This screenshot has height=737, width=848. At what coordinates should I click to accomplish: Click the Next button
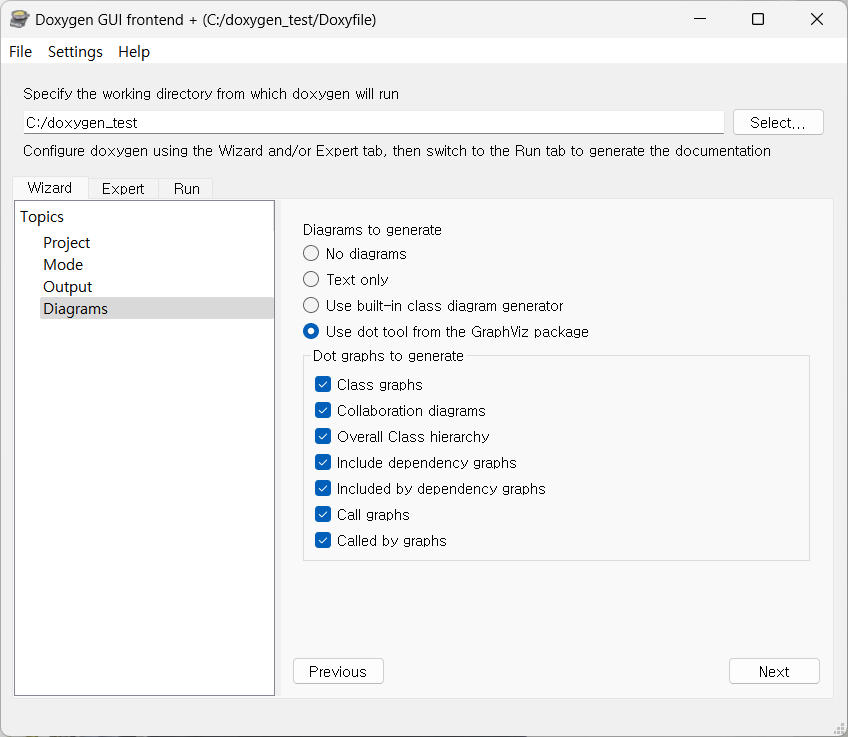coord(774,671)
